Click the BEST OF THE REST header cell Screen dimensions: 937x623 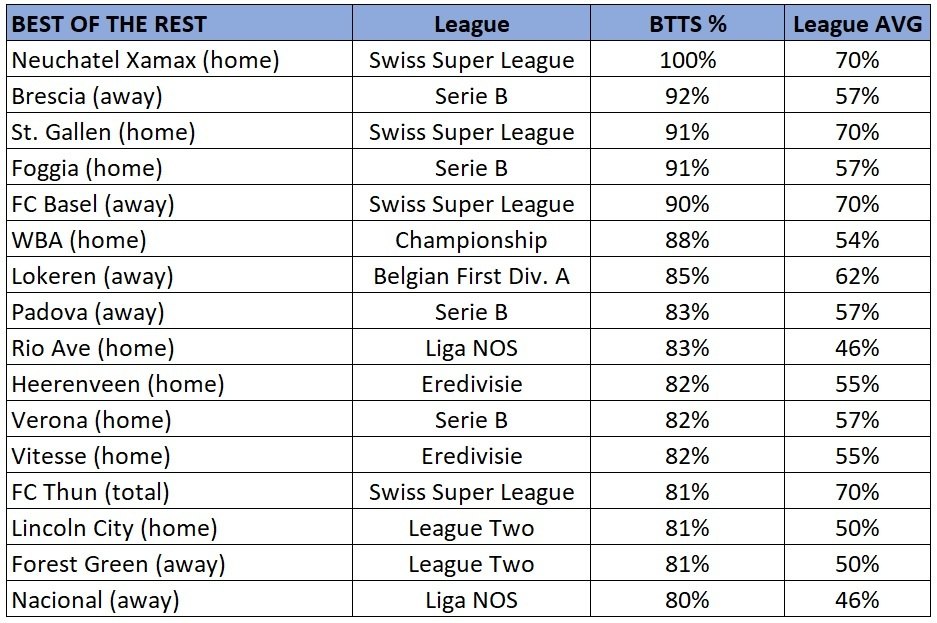pyautogui.click(x=179, y=24)
